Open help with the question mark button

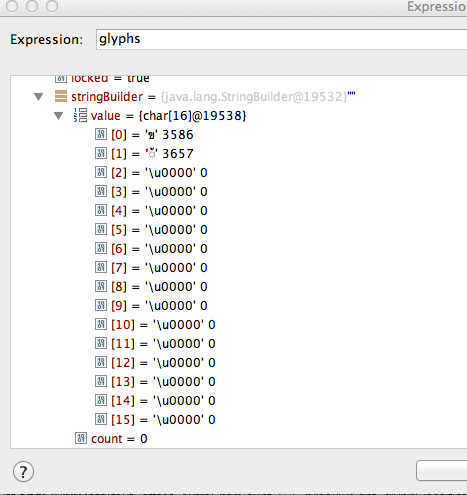[x=23, y=472]
